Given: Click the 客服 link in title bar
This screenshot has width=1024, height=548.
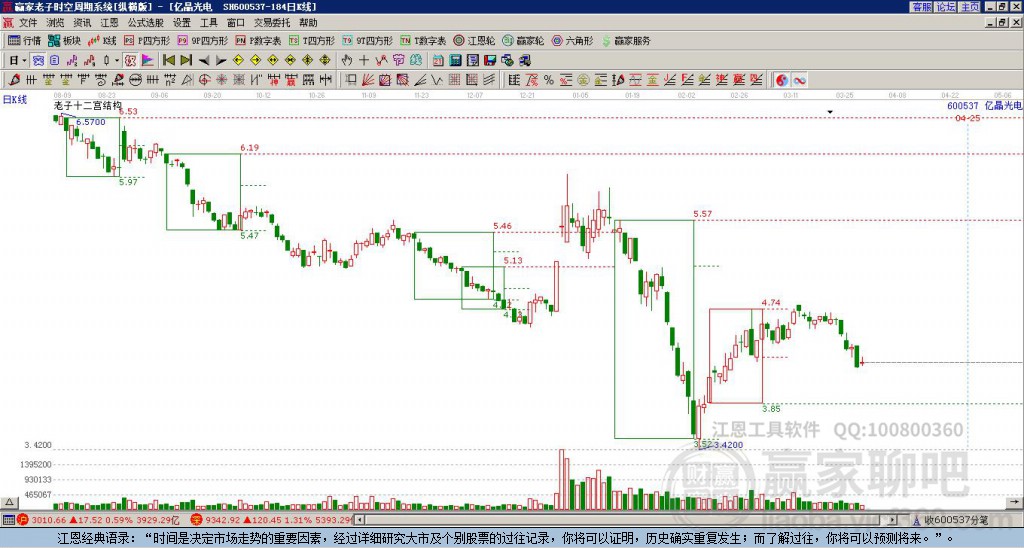Looking at the screenshot, I should (921, 7).
